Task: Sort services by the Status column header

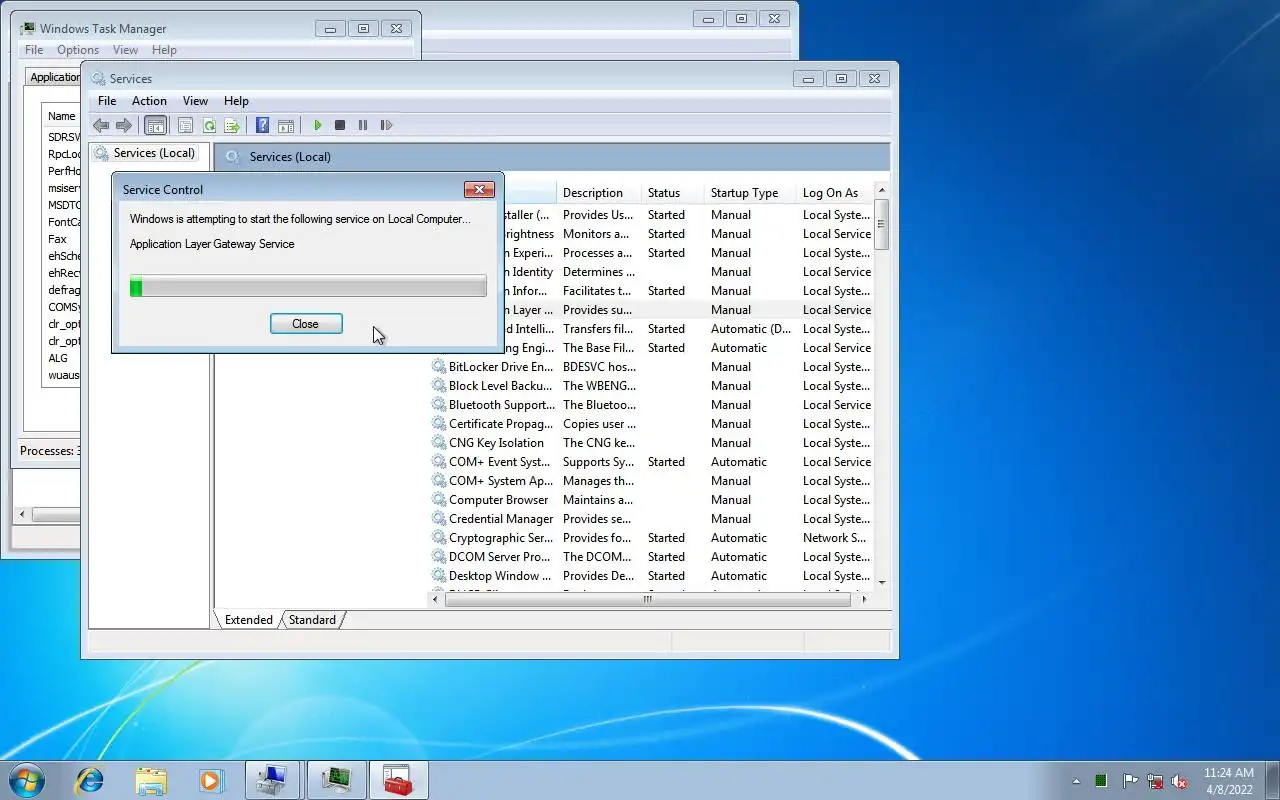Action: pos(672,193)
